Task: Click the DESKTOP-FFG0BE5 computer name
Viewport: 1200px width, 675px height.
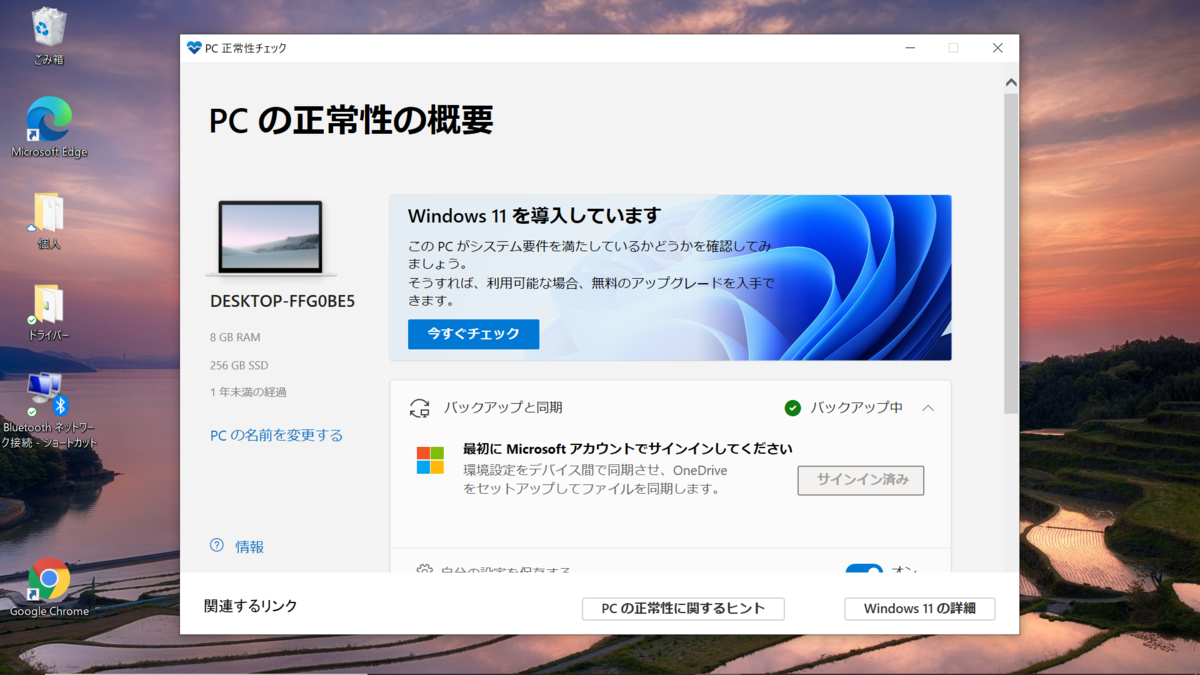Action: click(283, 301)
